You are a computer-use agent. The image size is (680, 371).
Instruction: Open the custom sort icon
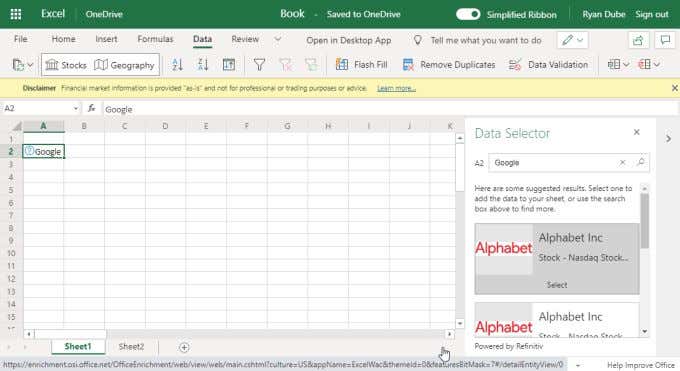point(229,65)
